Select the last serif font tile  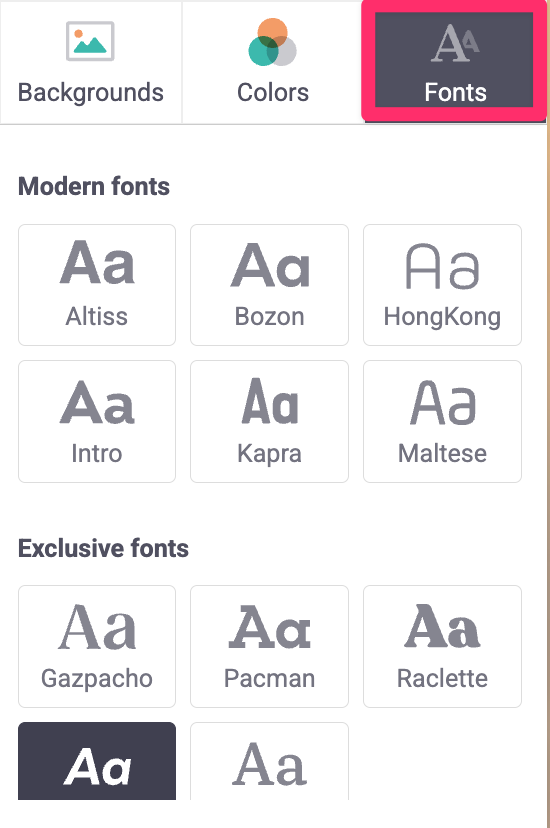click(x=269, y=761)
